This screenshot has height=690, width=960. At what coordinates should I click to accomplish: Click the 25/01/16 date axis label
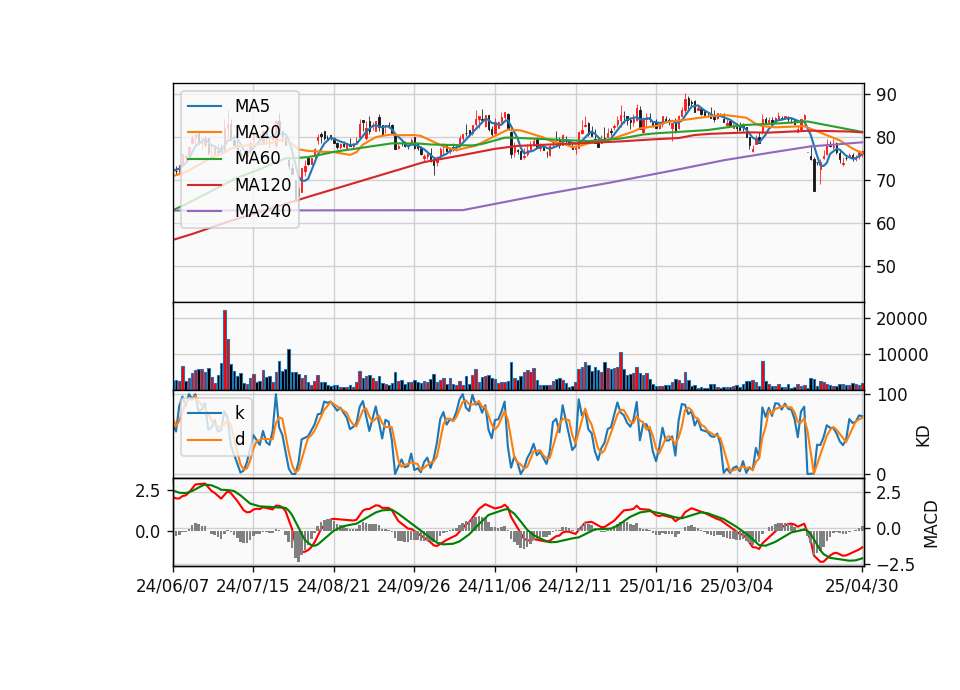656,587
